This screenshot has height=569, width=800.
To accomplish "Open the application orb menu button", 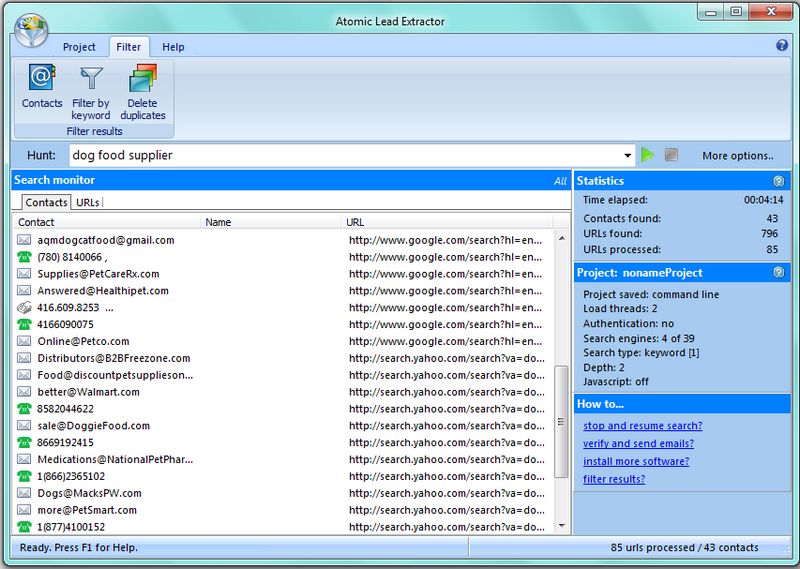I will coord(31,31).
